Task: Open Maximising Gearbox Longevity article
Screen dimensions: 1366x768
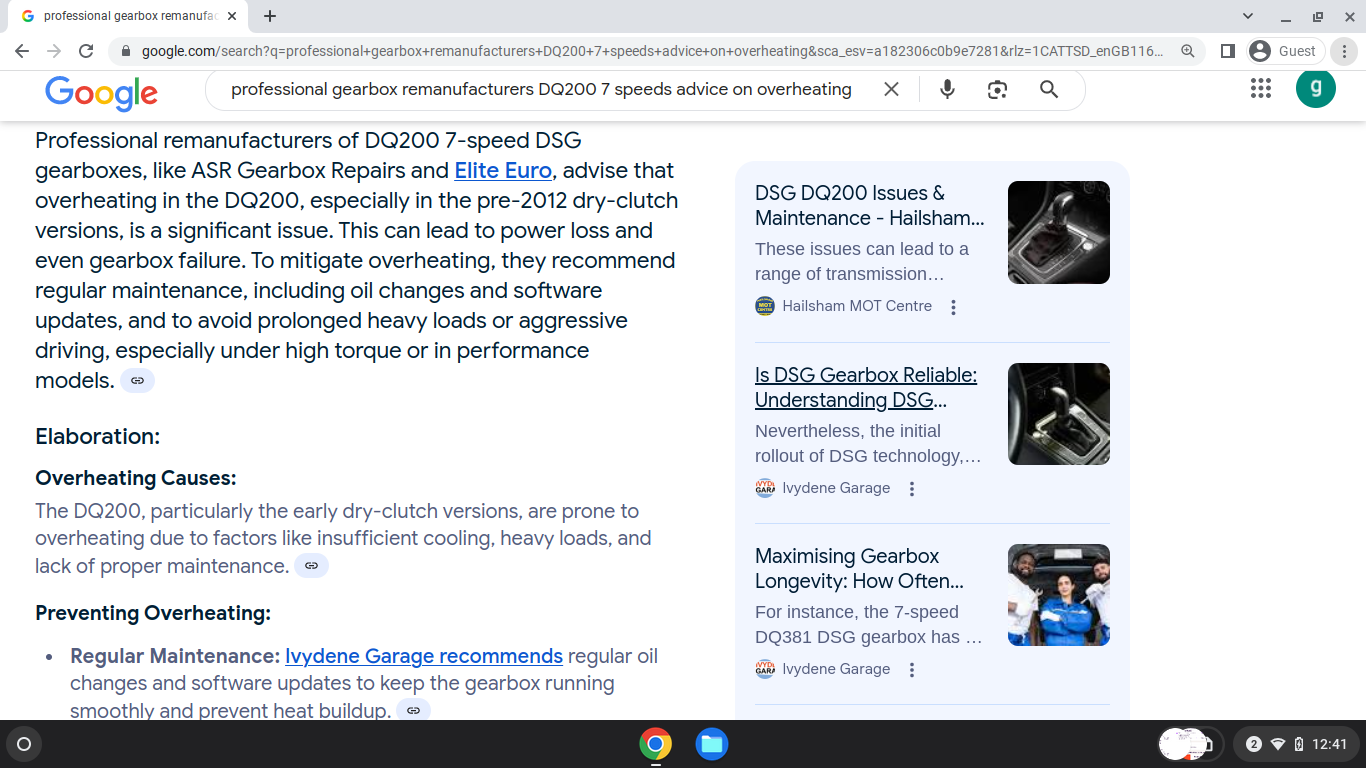Action: 860,568
